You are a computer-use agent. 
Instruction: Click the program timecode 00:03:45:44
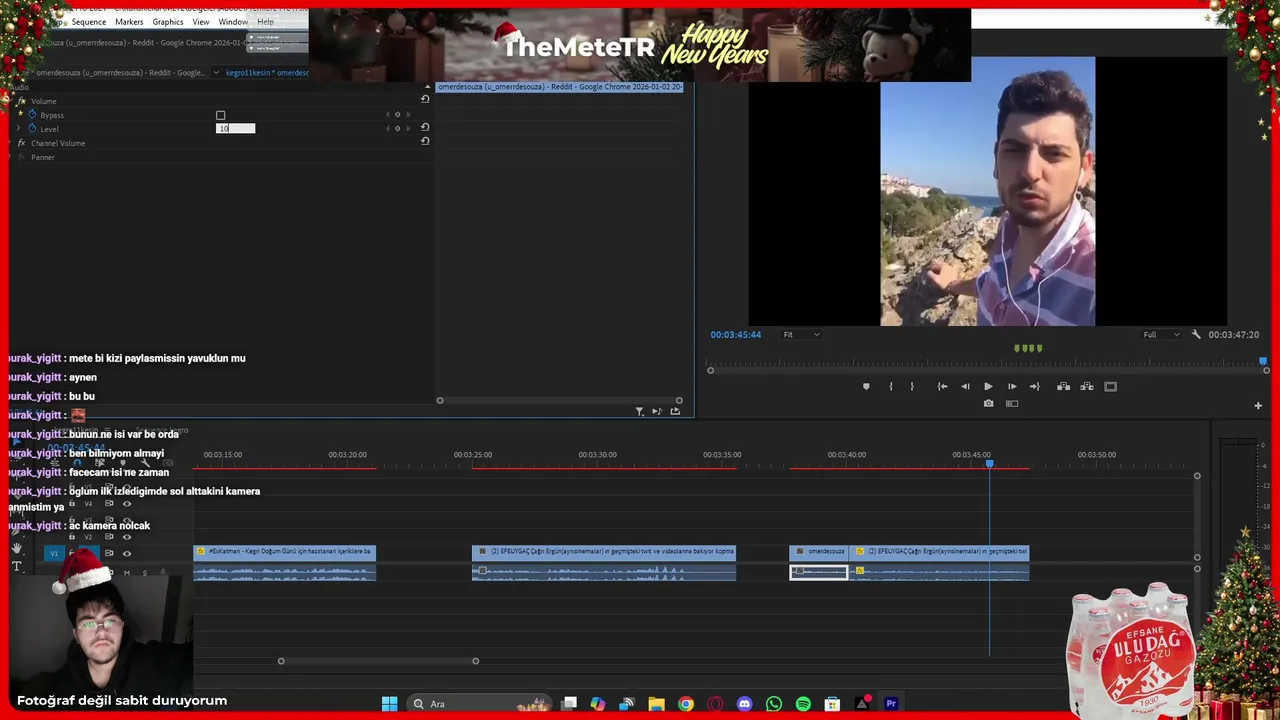[x=736, y=334]
